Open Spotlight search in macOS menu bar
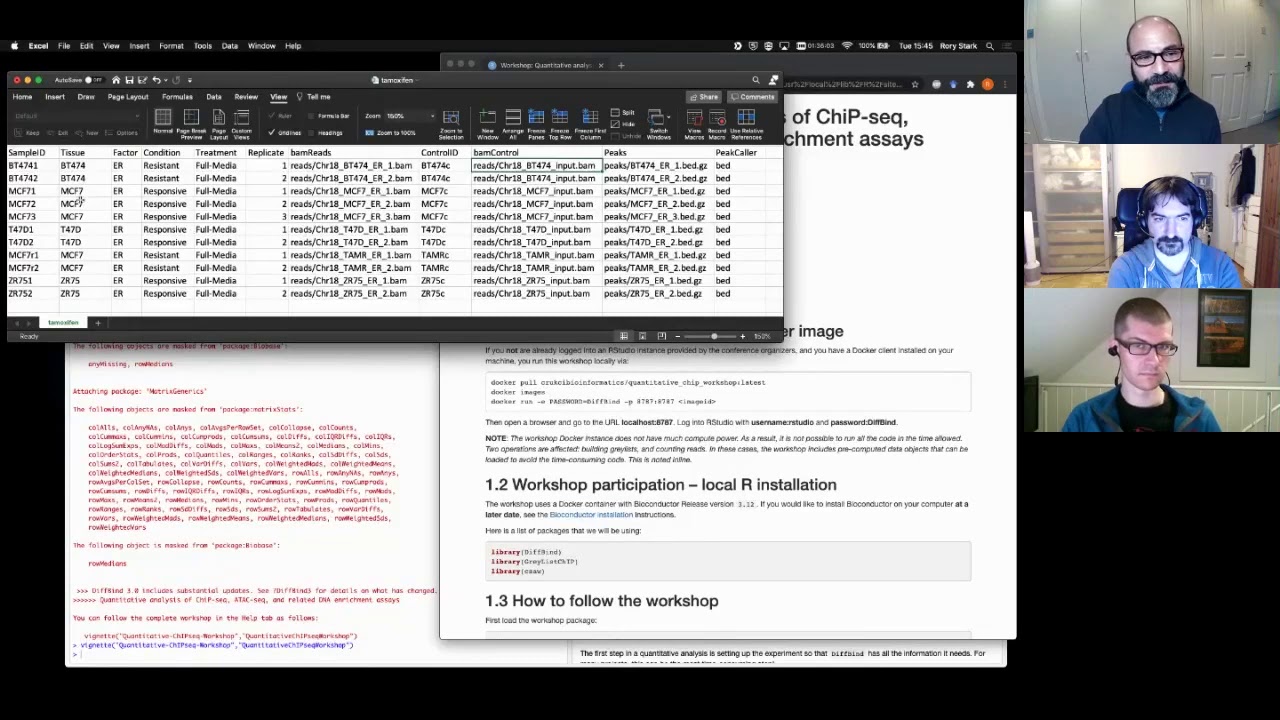Screen dimensions: 1280x720 (x=990, y=46)
